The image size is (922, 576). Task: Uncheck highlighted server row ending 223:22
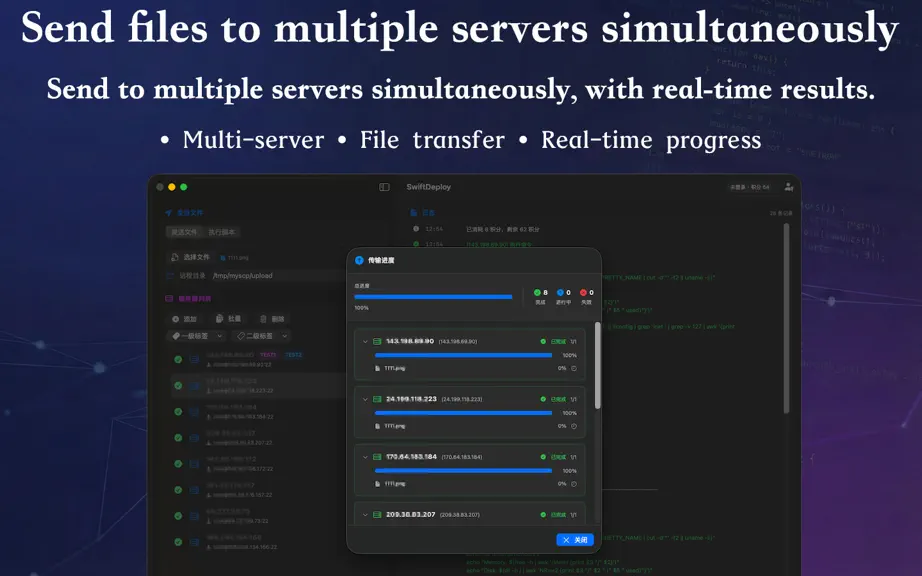click(x=178, y=386)
